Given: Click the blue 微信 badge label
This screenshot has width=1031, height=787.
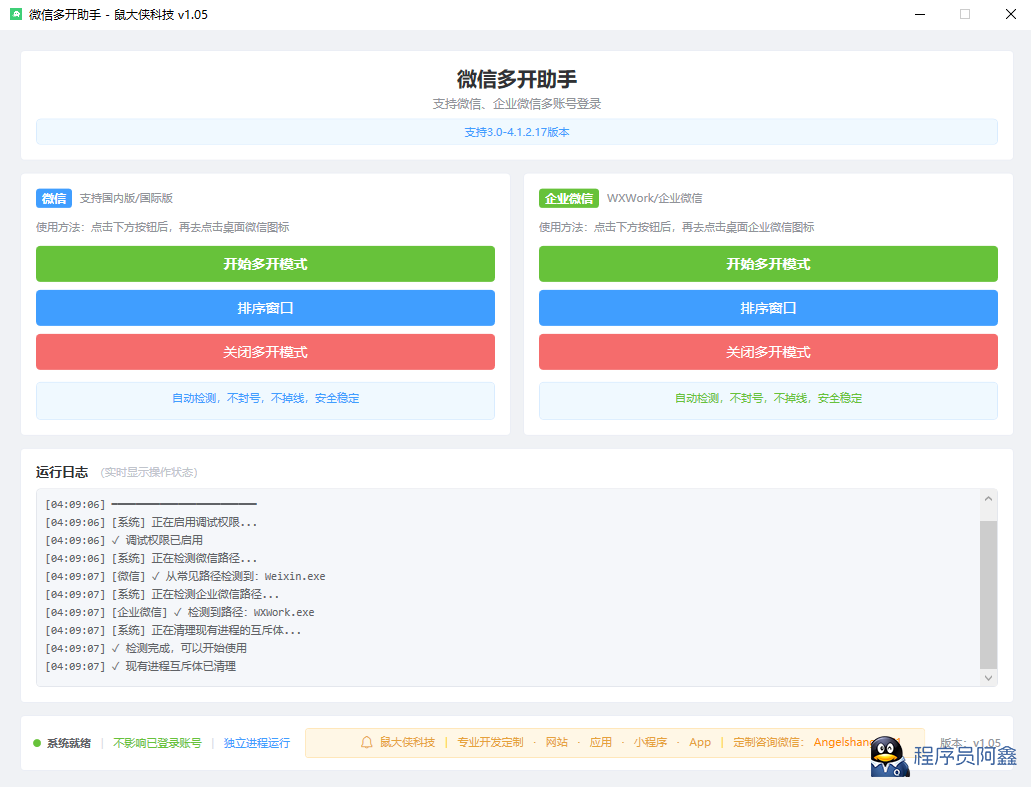Looking at the screenshot, I should tap(54, 198).
